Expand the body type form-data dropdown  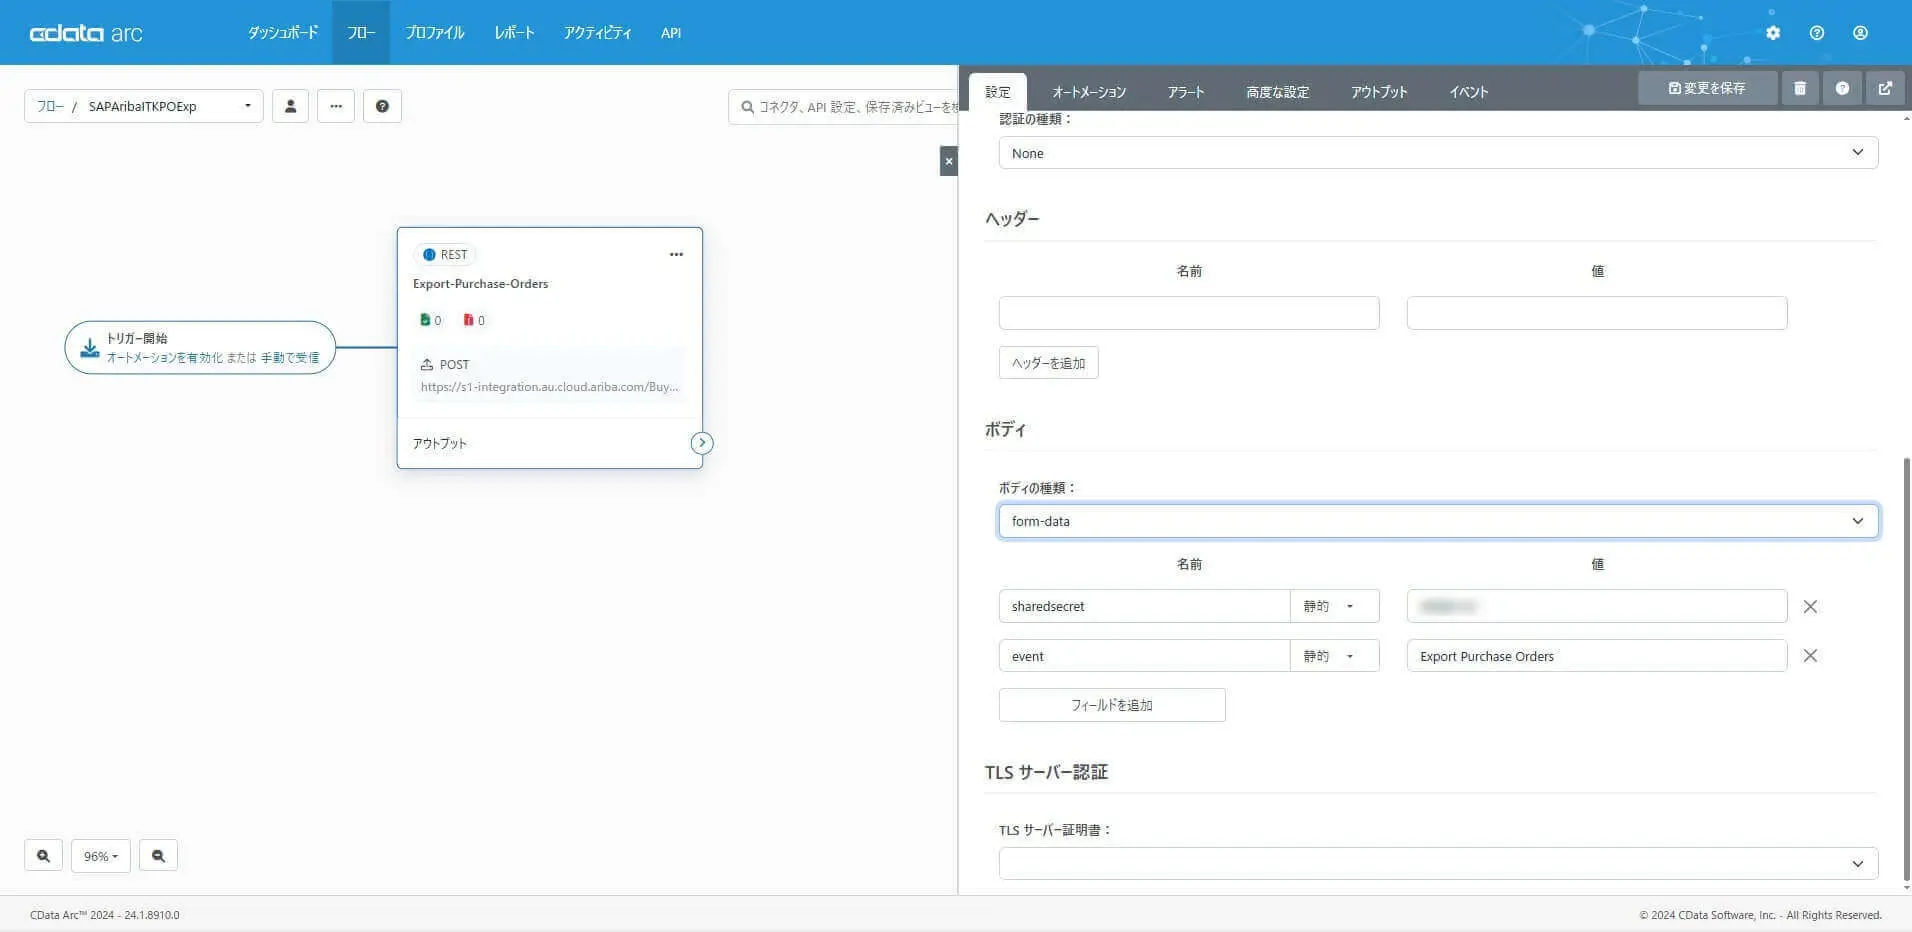(x=1438, y=521)
